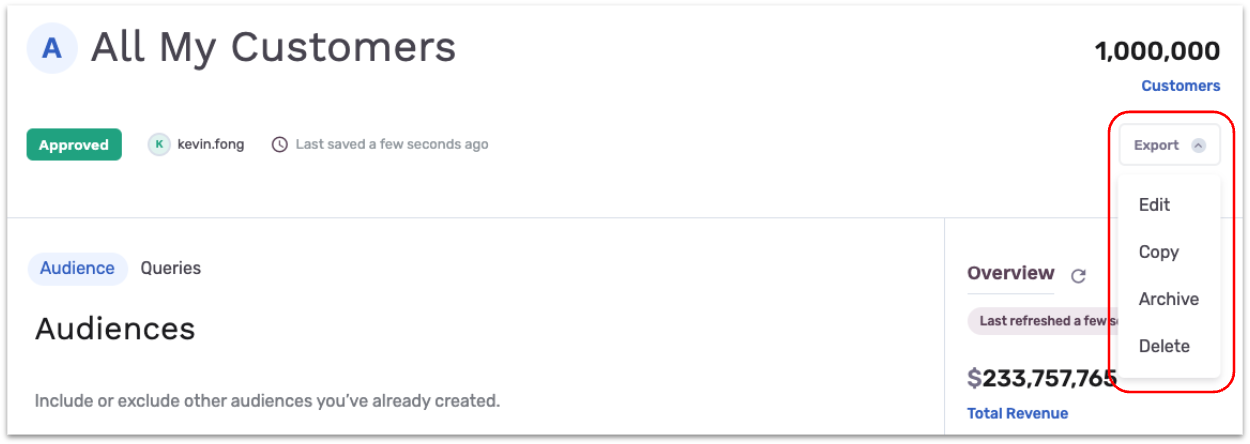This screenshot has height=444, width=1250.
Task: Click the kevin.fong username label
Action: [x=211, y=144]
